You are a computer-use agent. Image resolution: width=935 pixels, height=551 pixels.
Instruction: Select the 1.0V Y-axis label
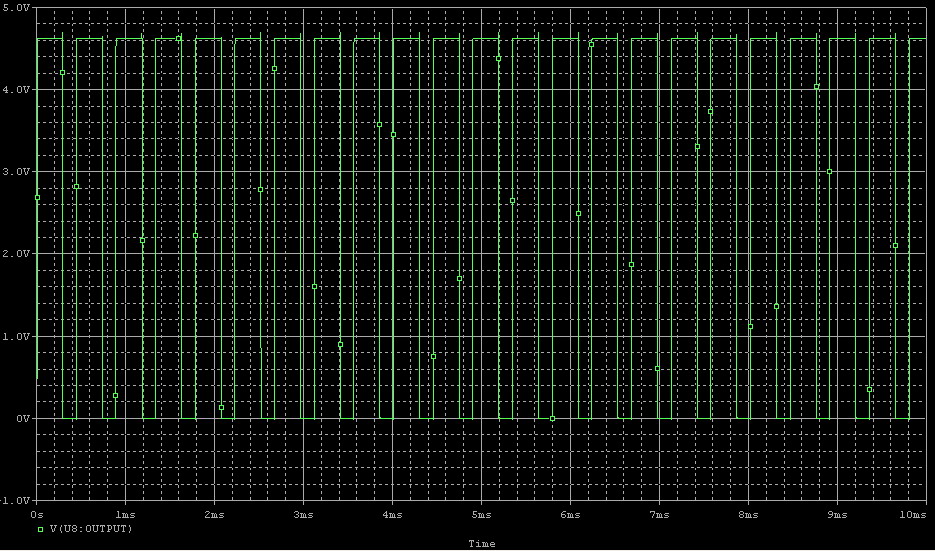[x=16, y=336]
